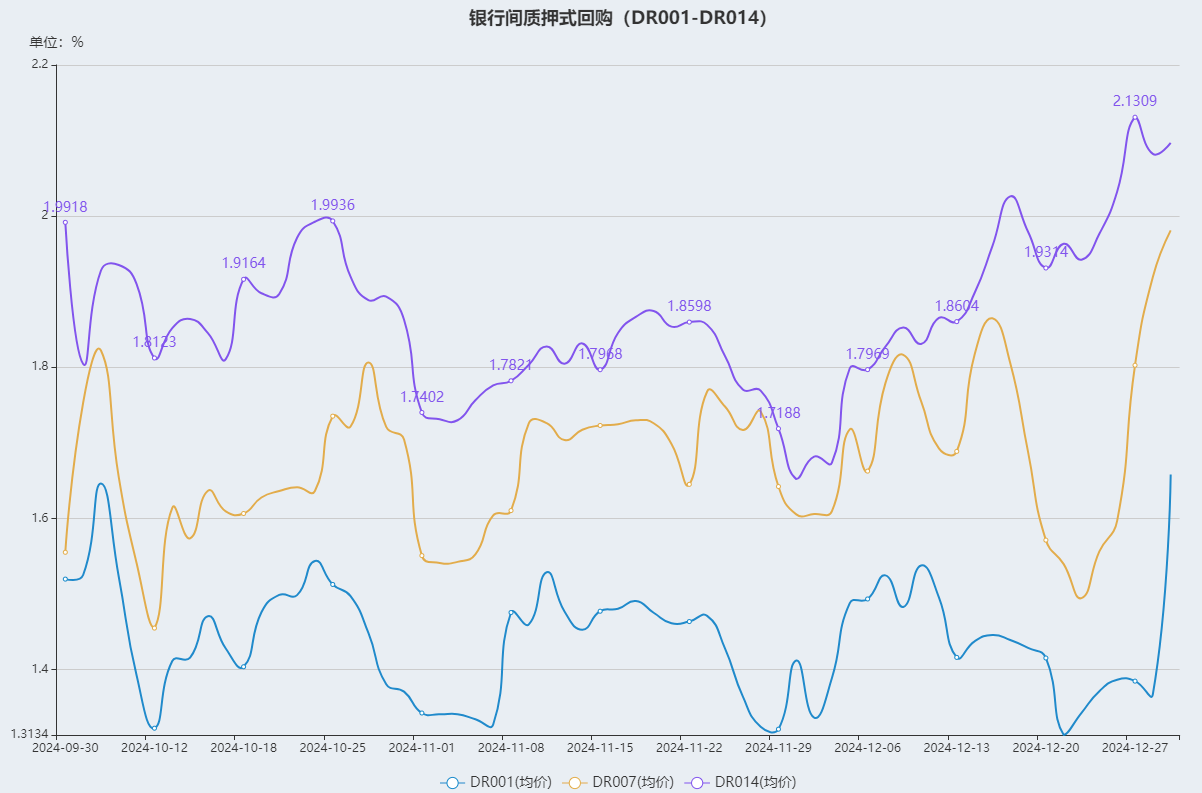This screenshot has height=793, width=1202.
Task: Click the 2024-09-30 x-axis date label
Action: coord(65,747)
